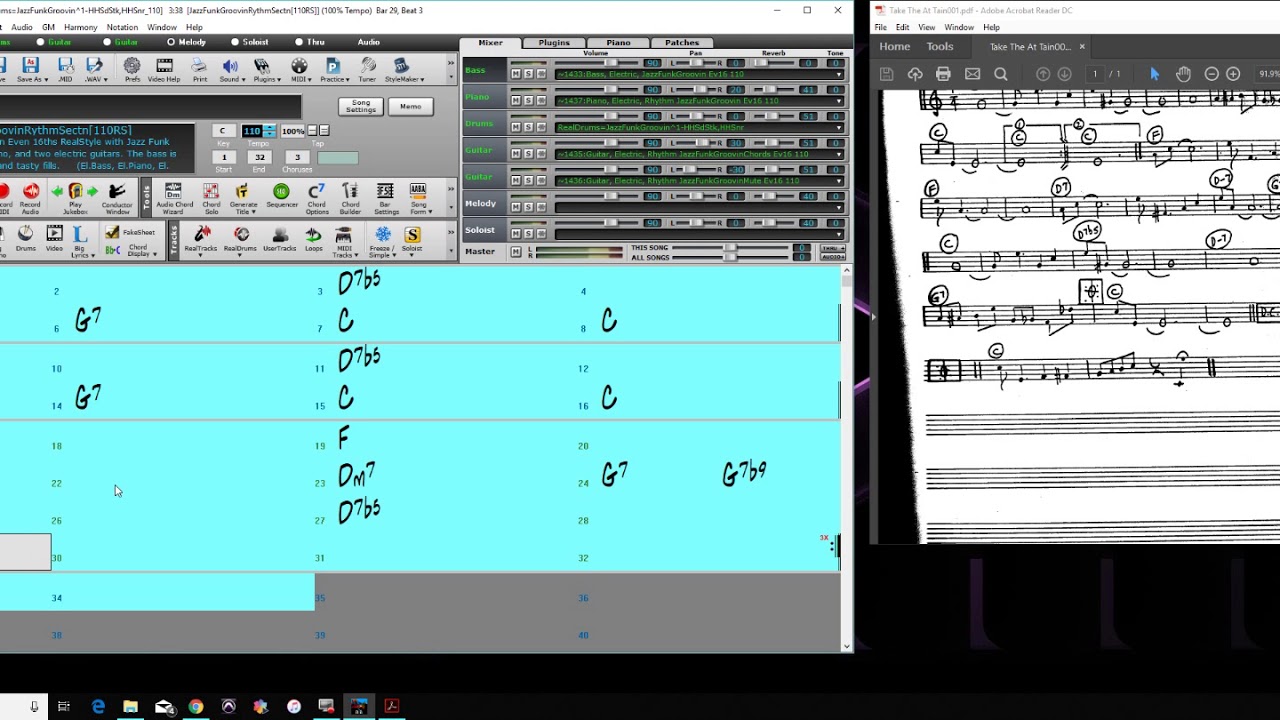Solo the Melody track
Image resolution: width=1280 pixels, height=720 pixels.
point(529,208)
